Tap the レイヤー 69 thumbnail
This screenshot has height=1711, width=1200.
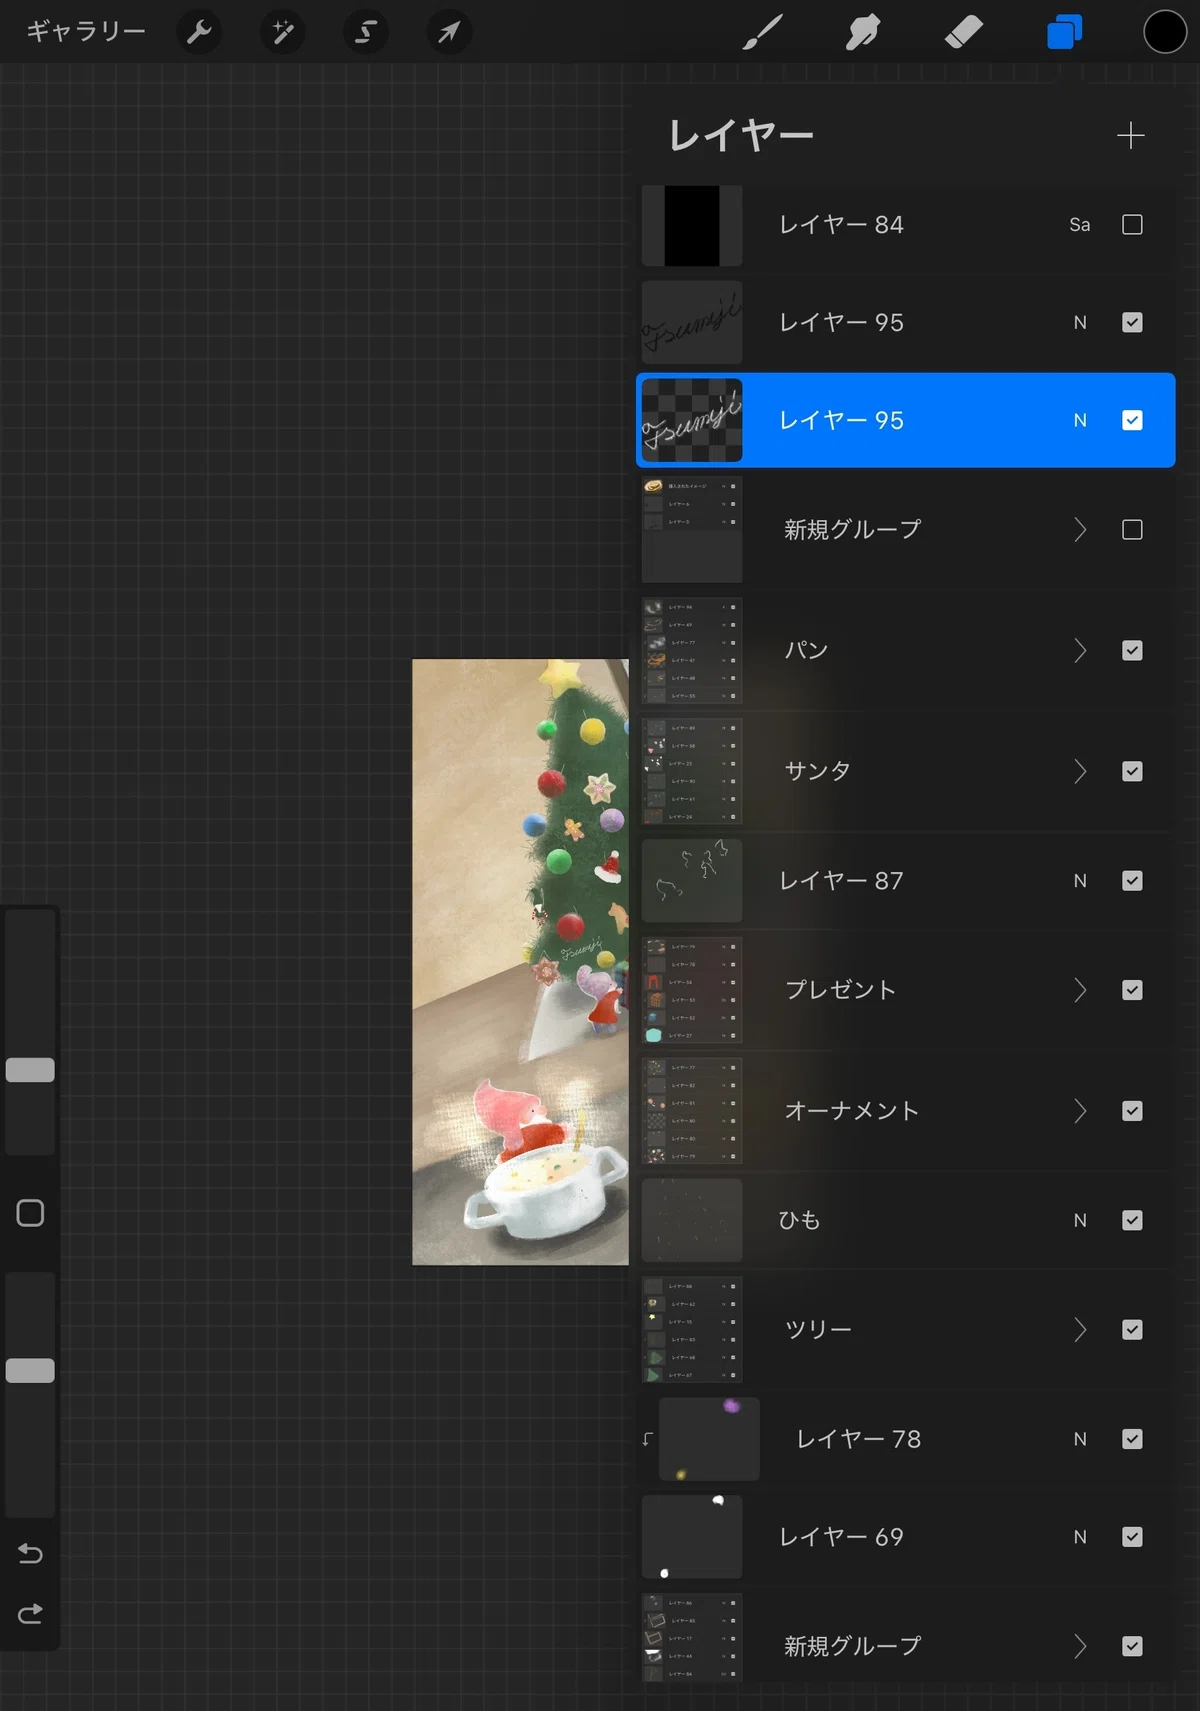coord(692,1537)
